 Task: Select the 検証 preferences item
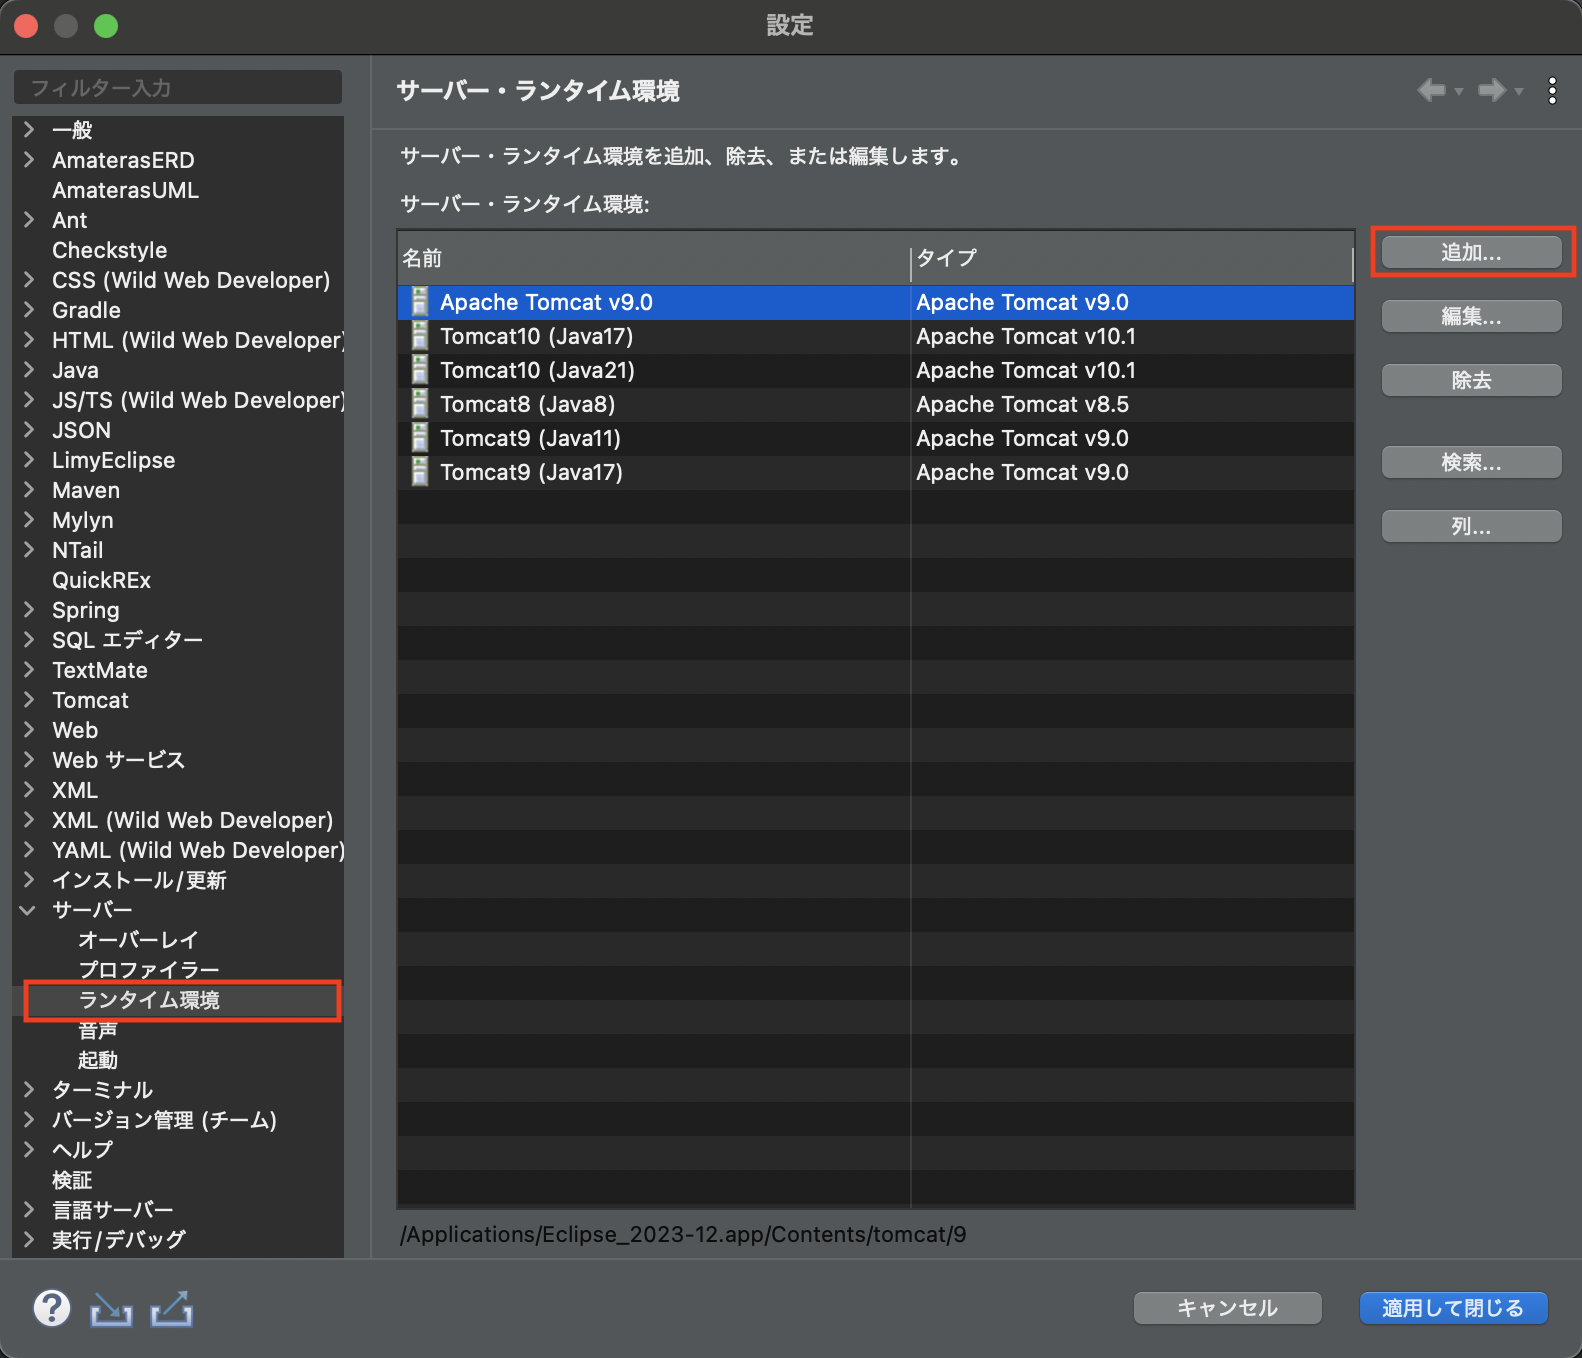[72, 1180]
